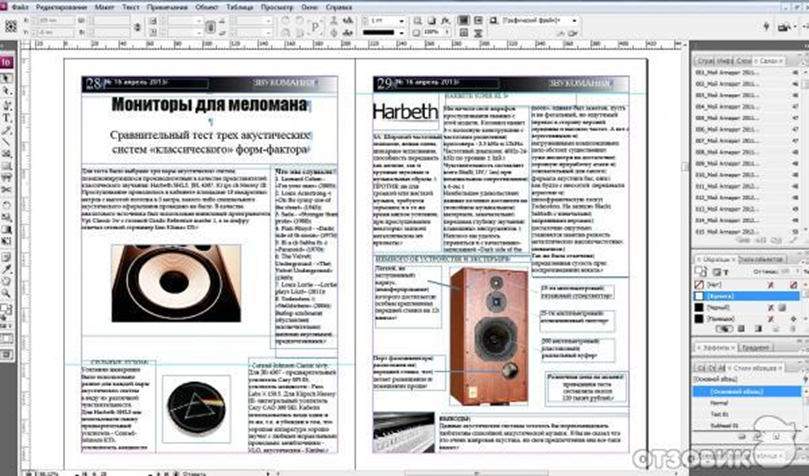Switch to the Стили объектов tab

[x=762, y=259]
